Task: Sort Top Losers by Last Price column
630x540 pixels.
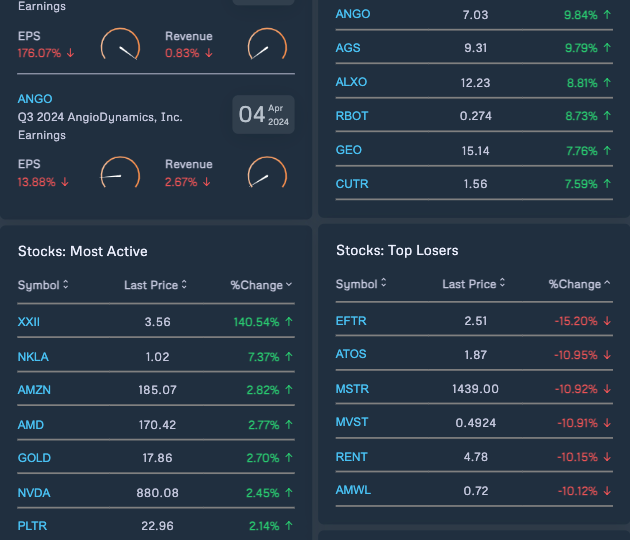Action: (474, 284)
